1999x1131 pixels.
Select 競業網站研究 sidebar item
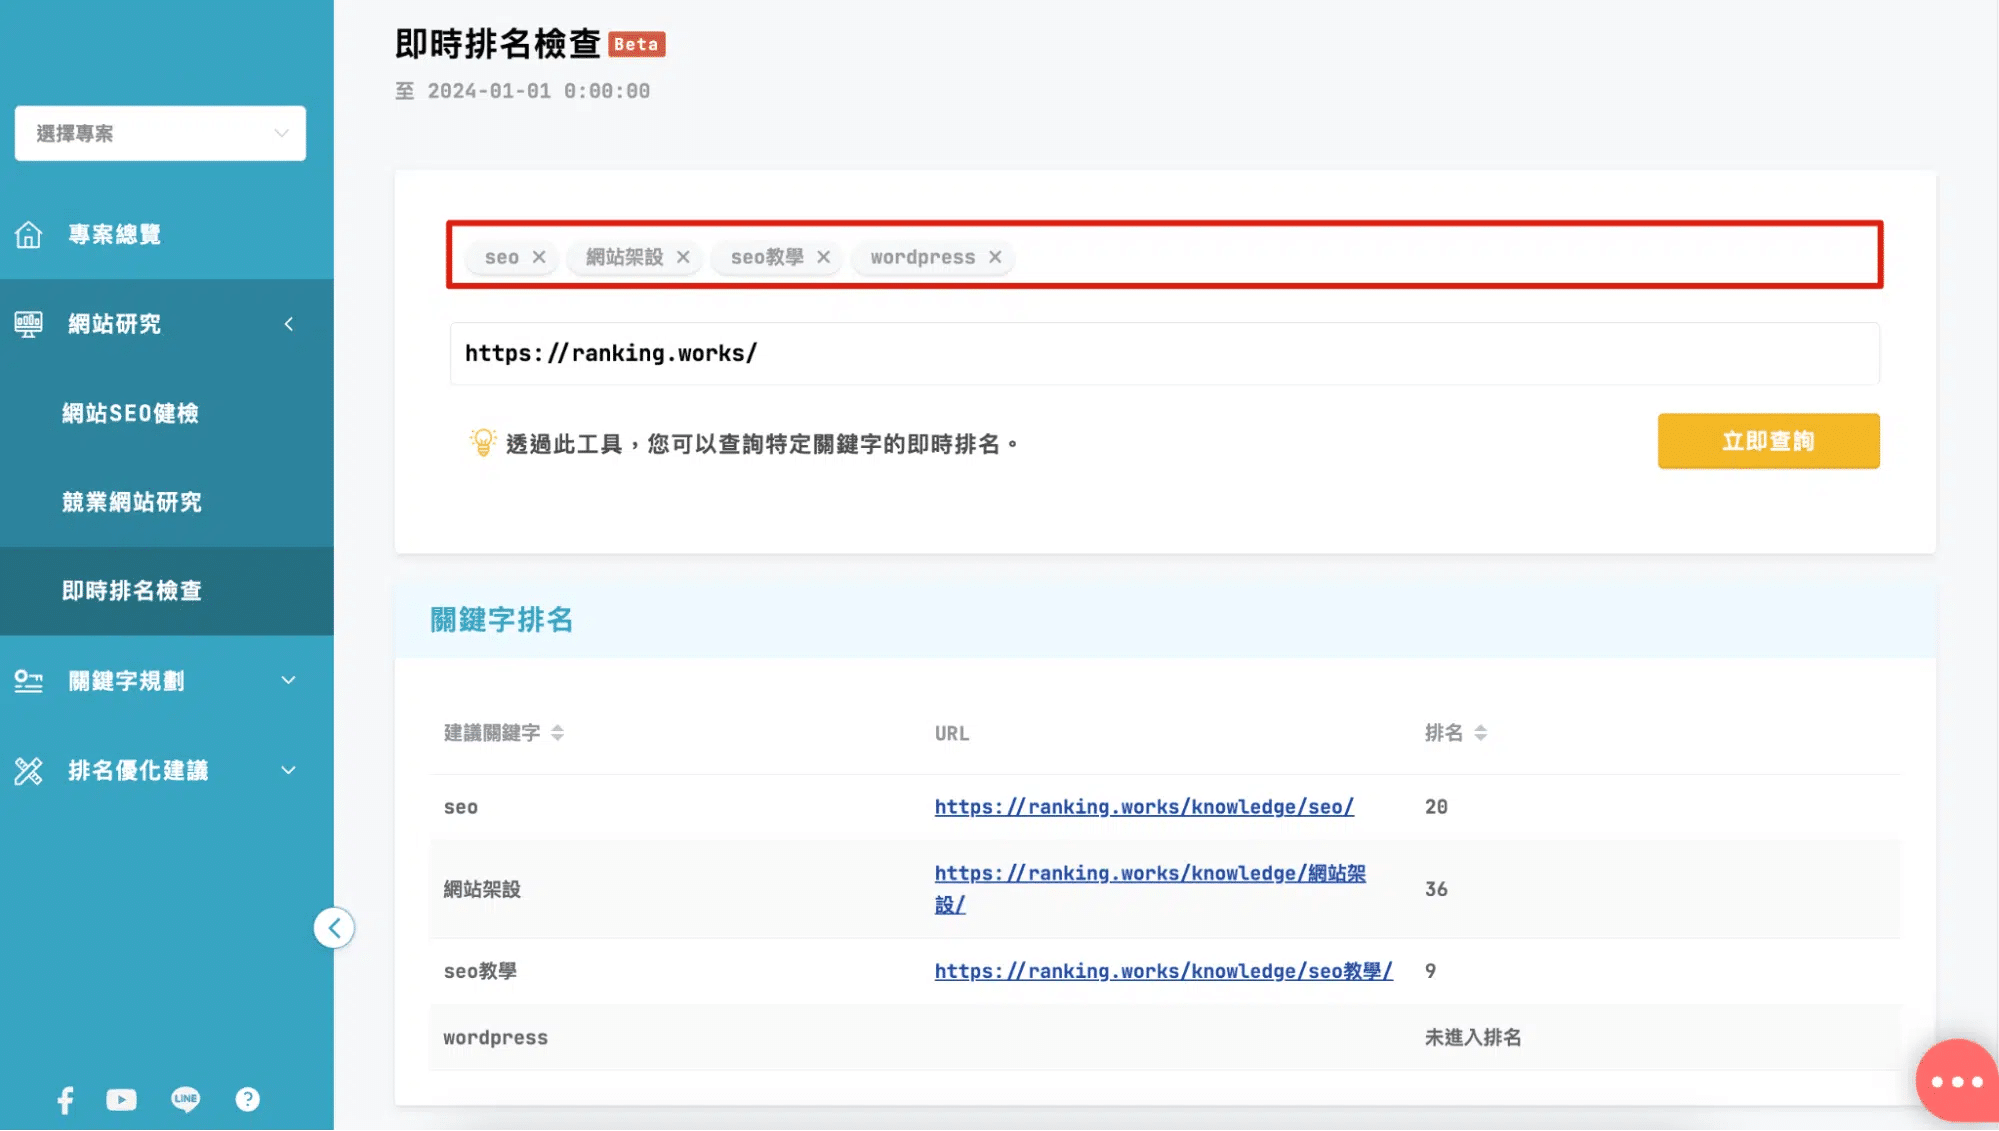[132, 502]
